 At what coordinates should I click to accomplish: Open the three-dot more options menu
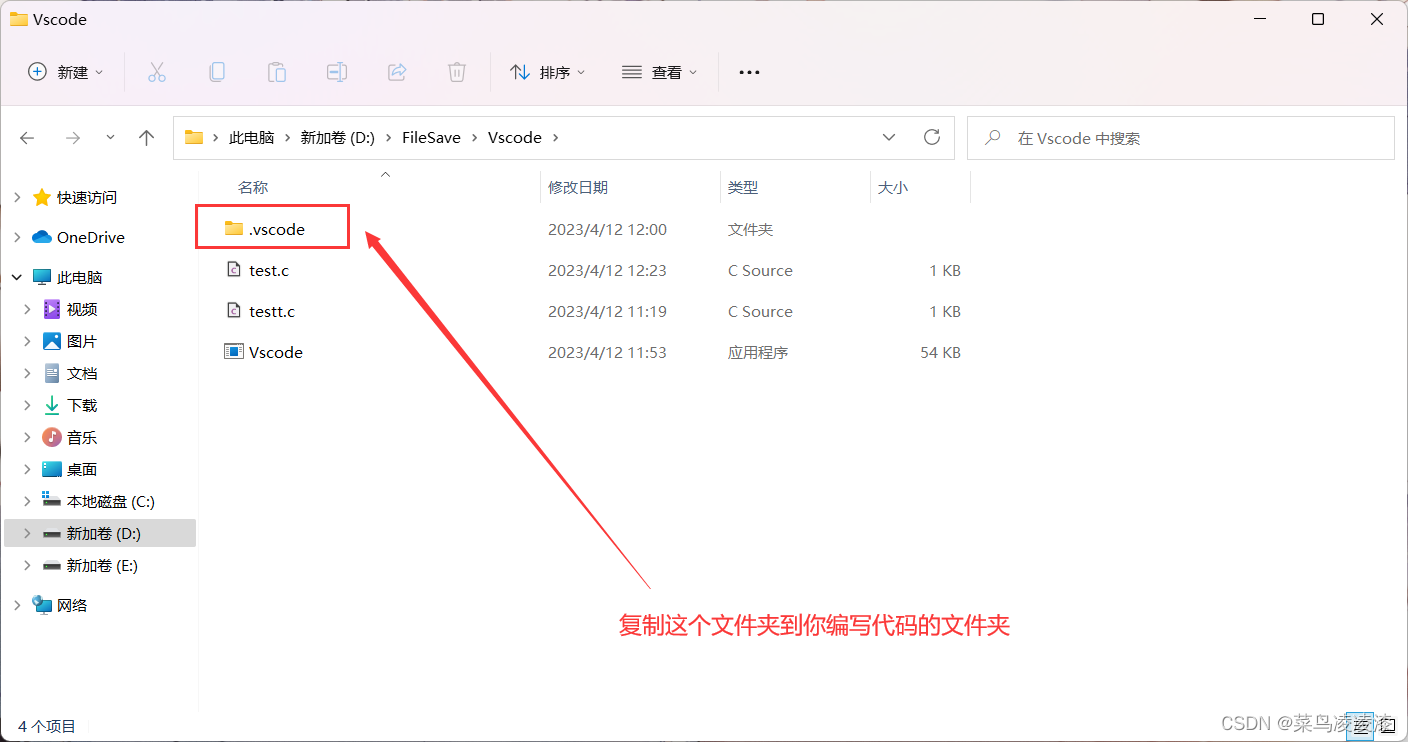[x=749, y=72]
